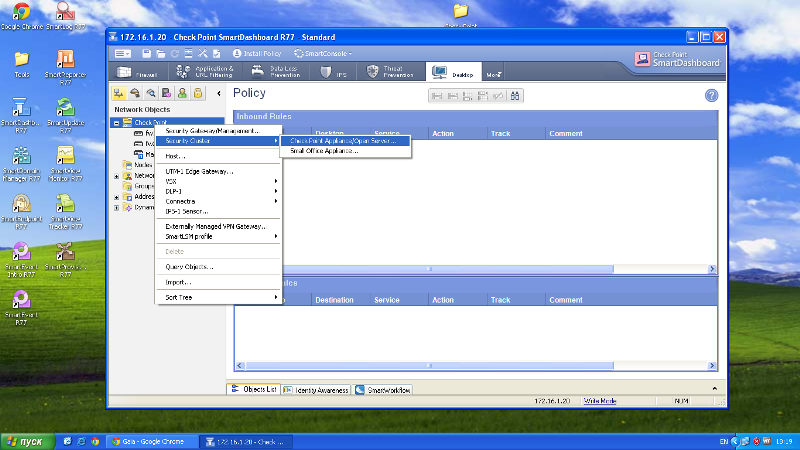The height and width of the screenshot is (450, 800).
Task: Open the Connectra submenu
Action: 218,202
